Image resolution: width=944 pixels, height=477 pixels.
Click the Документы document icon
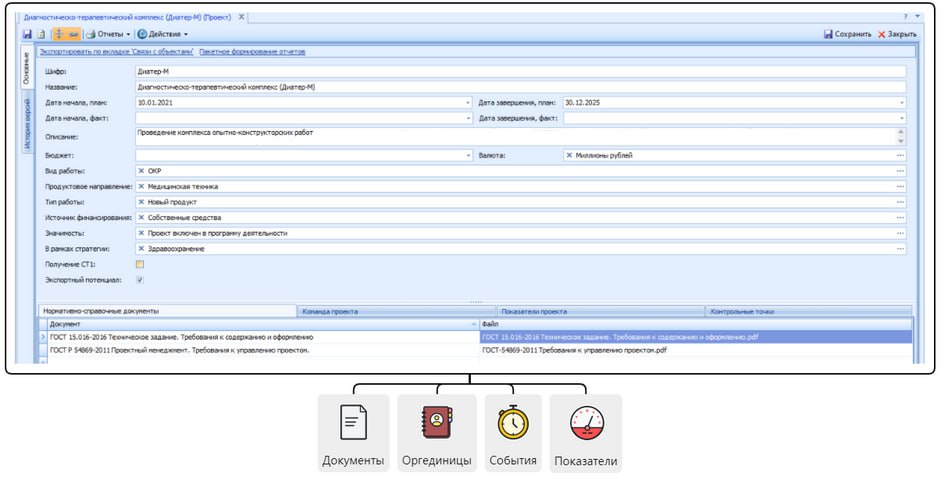click(353, 424)
